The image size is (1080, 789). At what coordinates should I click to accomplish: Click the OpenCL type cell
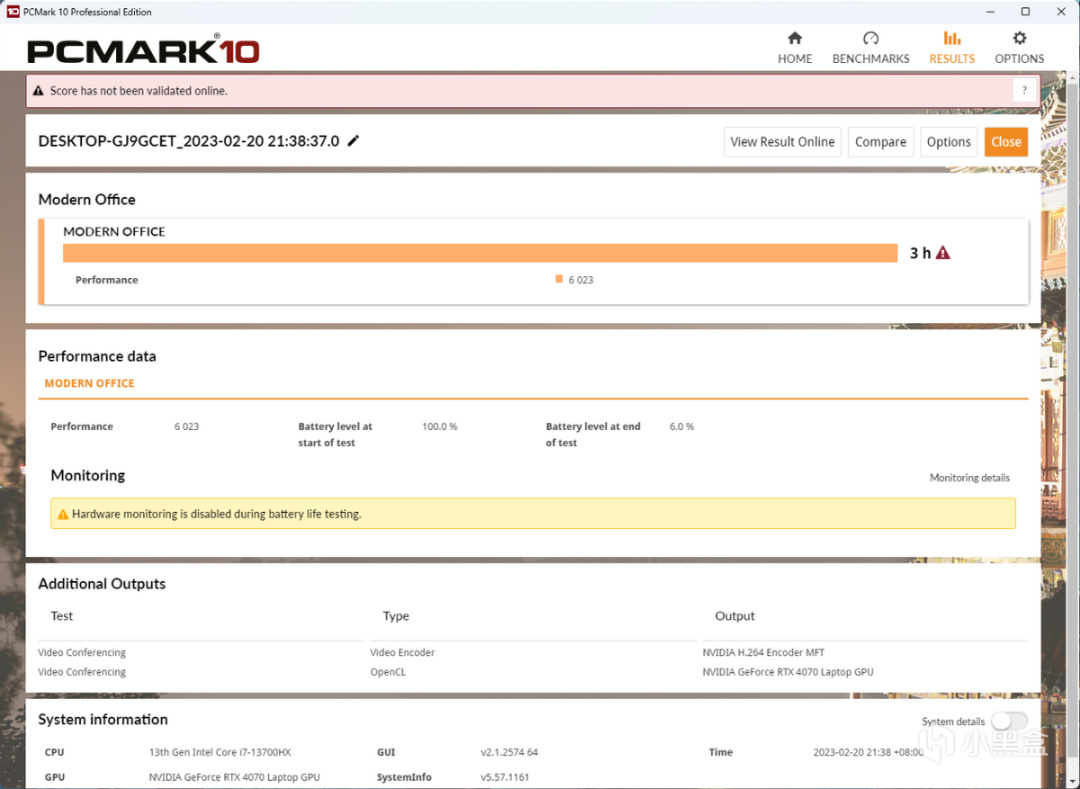click(388, 672)
